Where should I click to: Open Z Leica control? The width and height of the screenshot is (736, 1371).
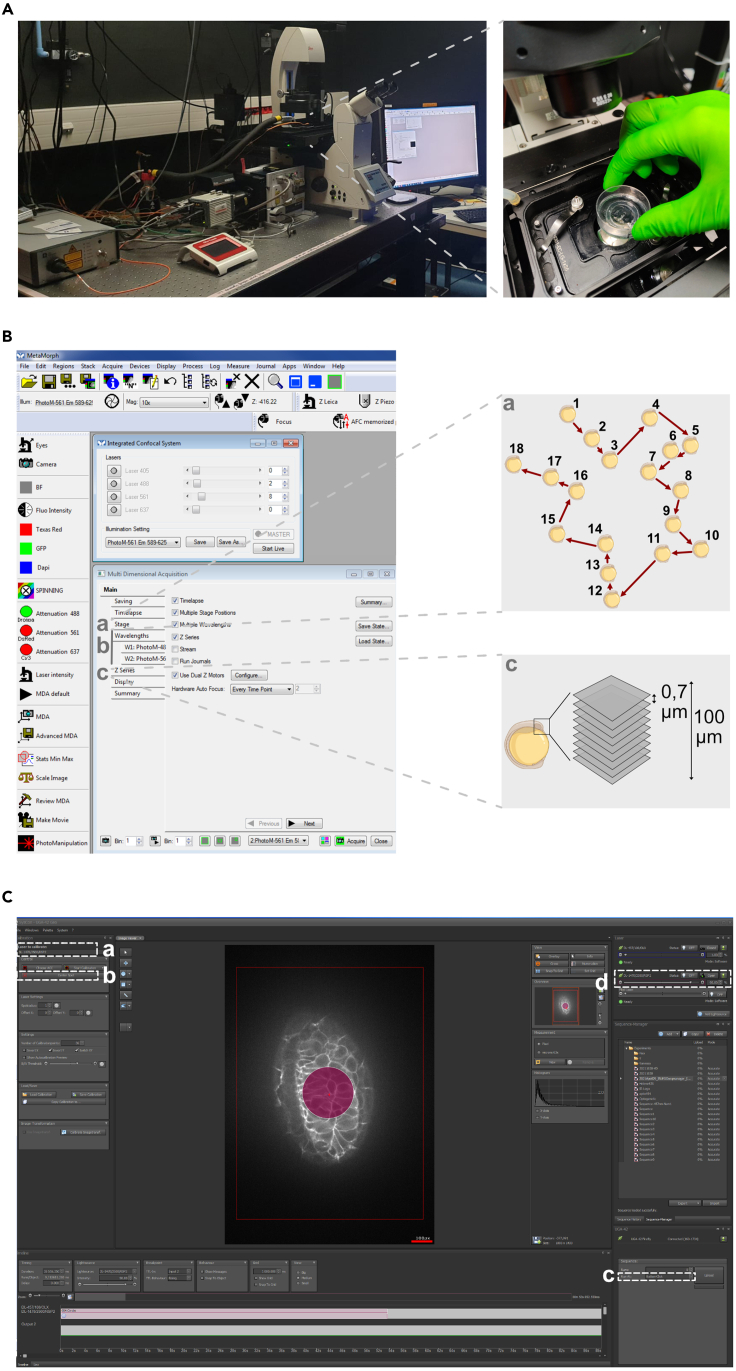point(319,401)
